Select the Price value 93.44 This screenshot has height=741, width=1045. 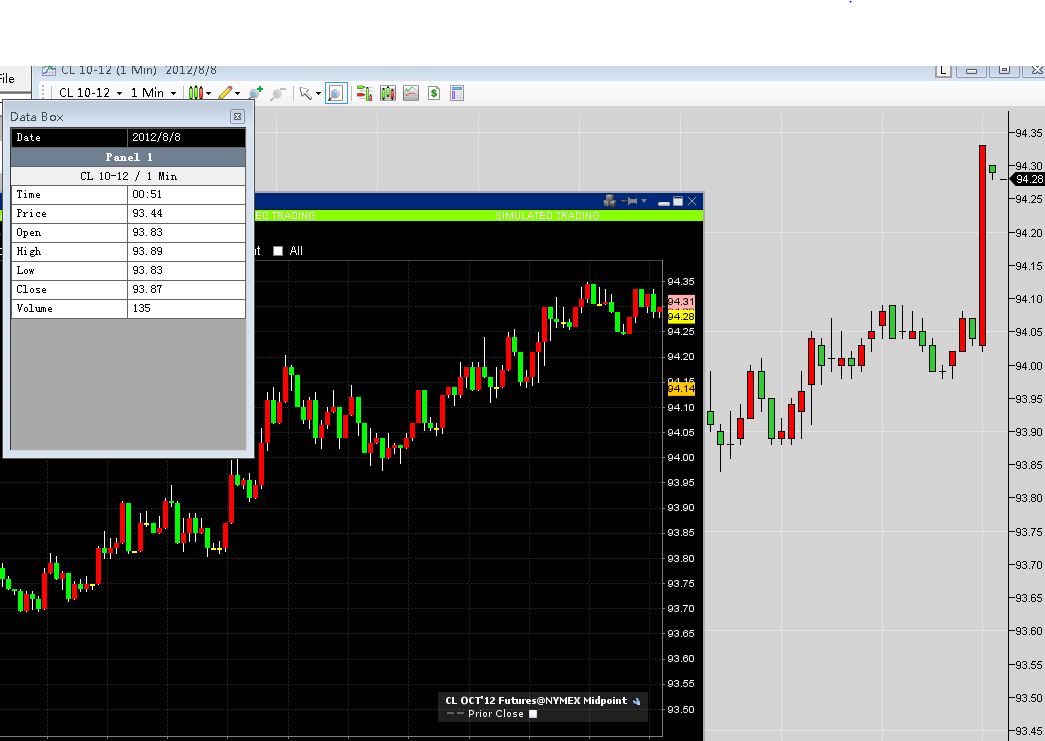[186, 213]
